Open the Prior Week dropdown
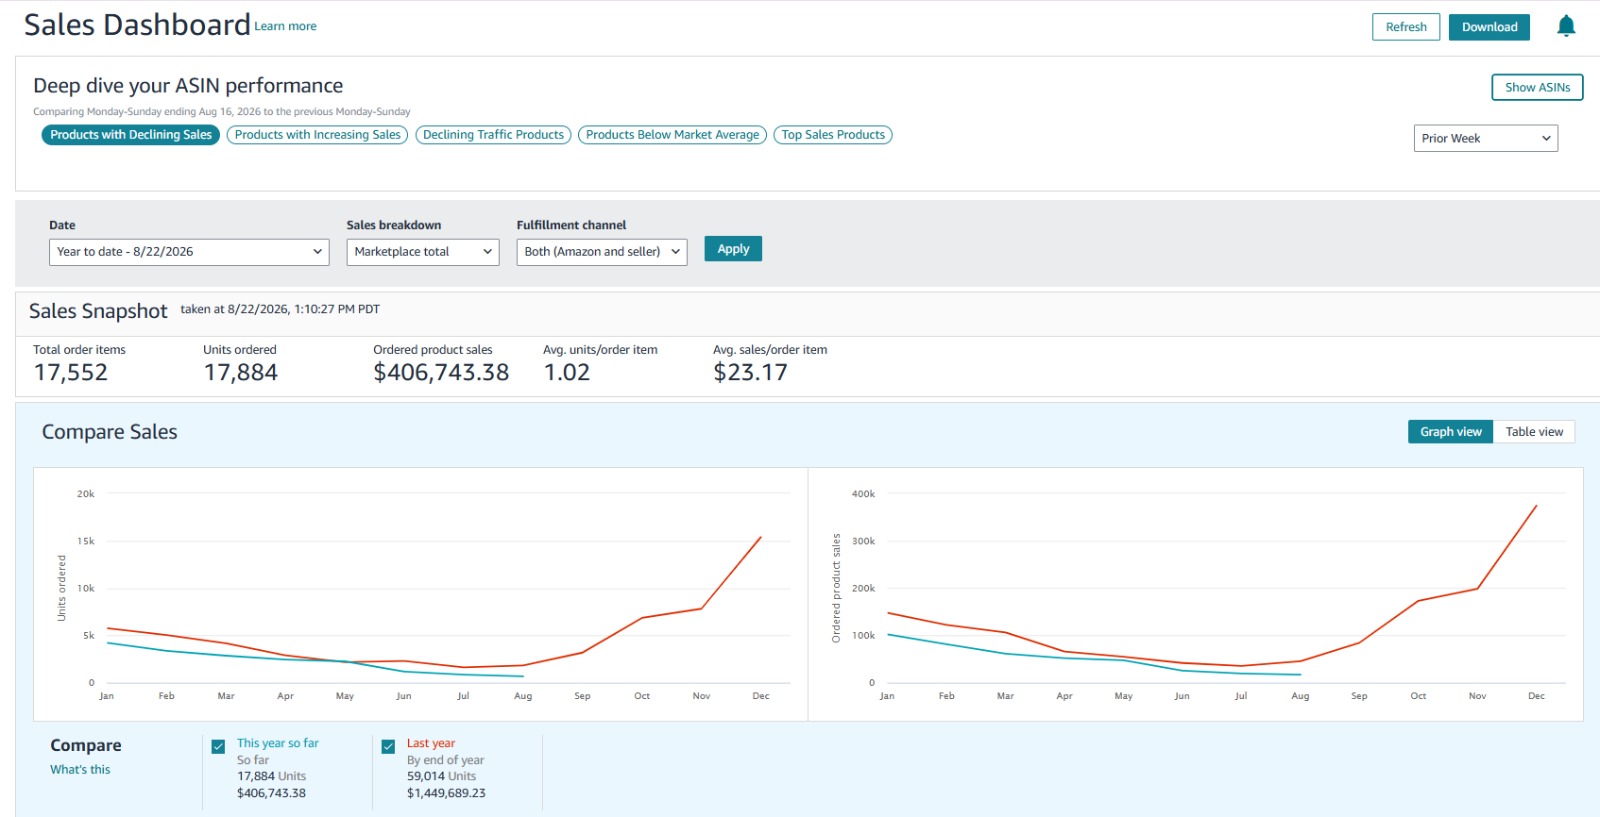This screenshot has height=817, width=1600. [x=1485, y=138]
